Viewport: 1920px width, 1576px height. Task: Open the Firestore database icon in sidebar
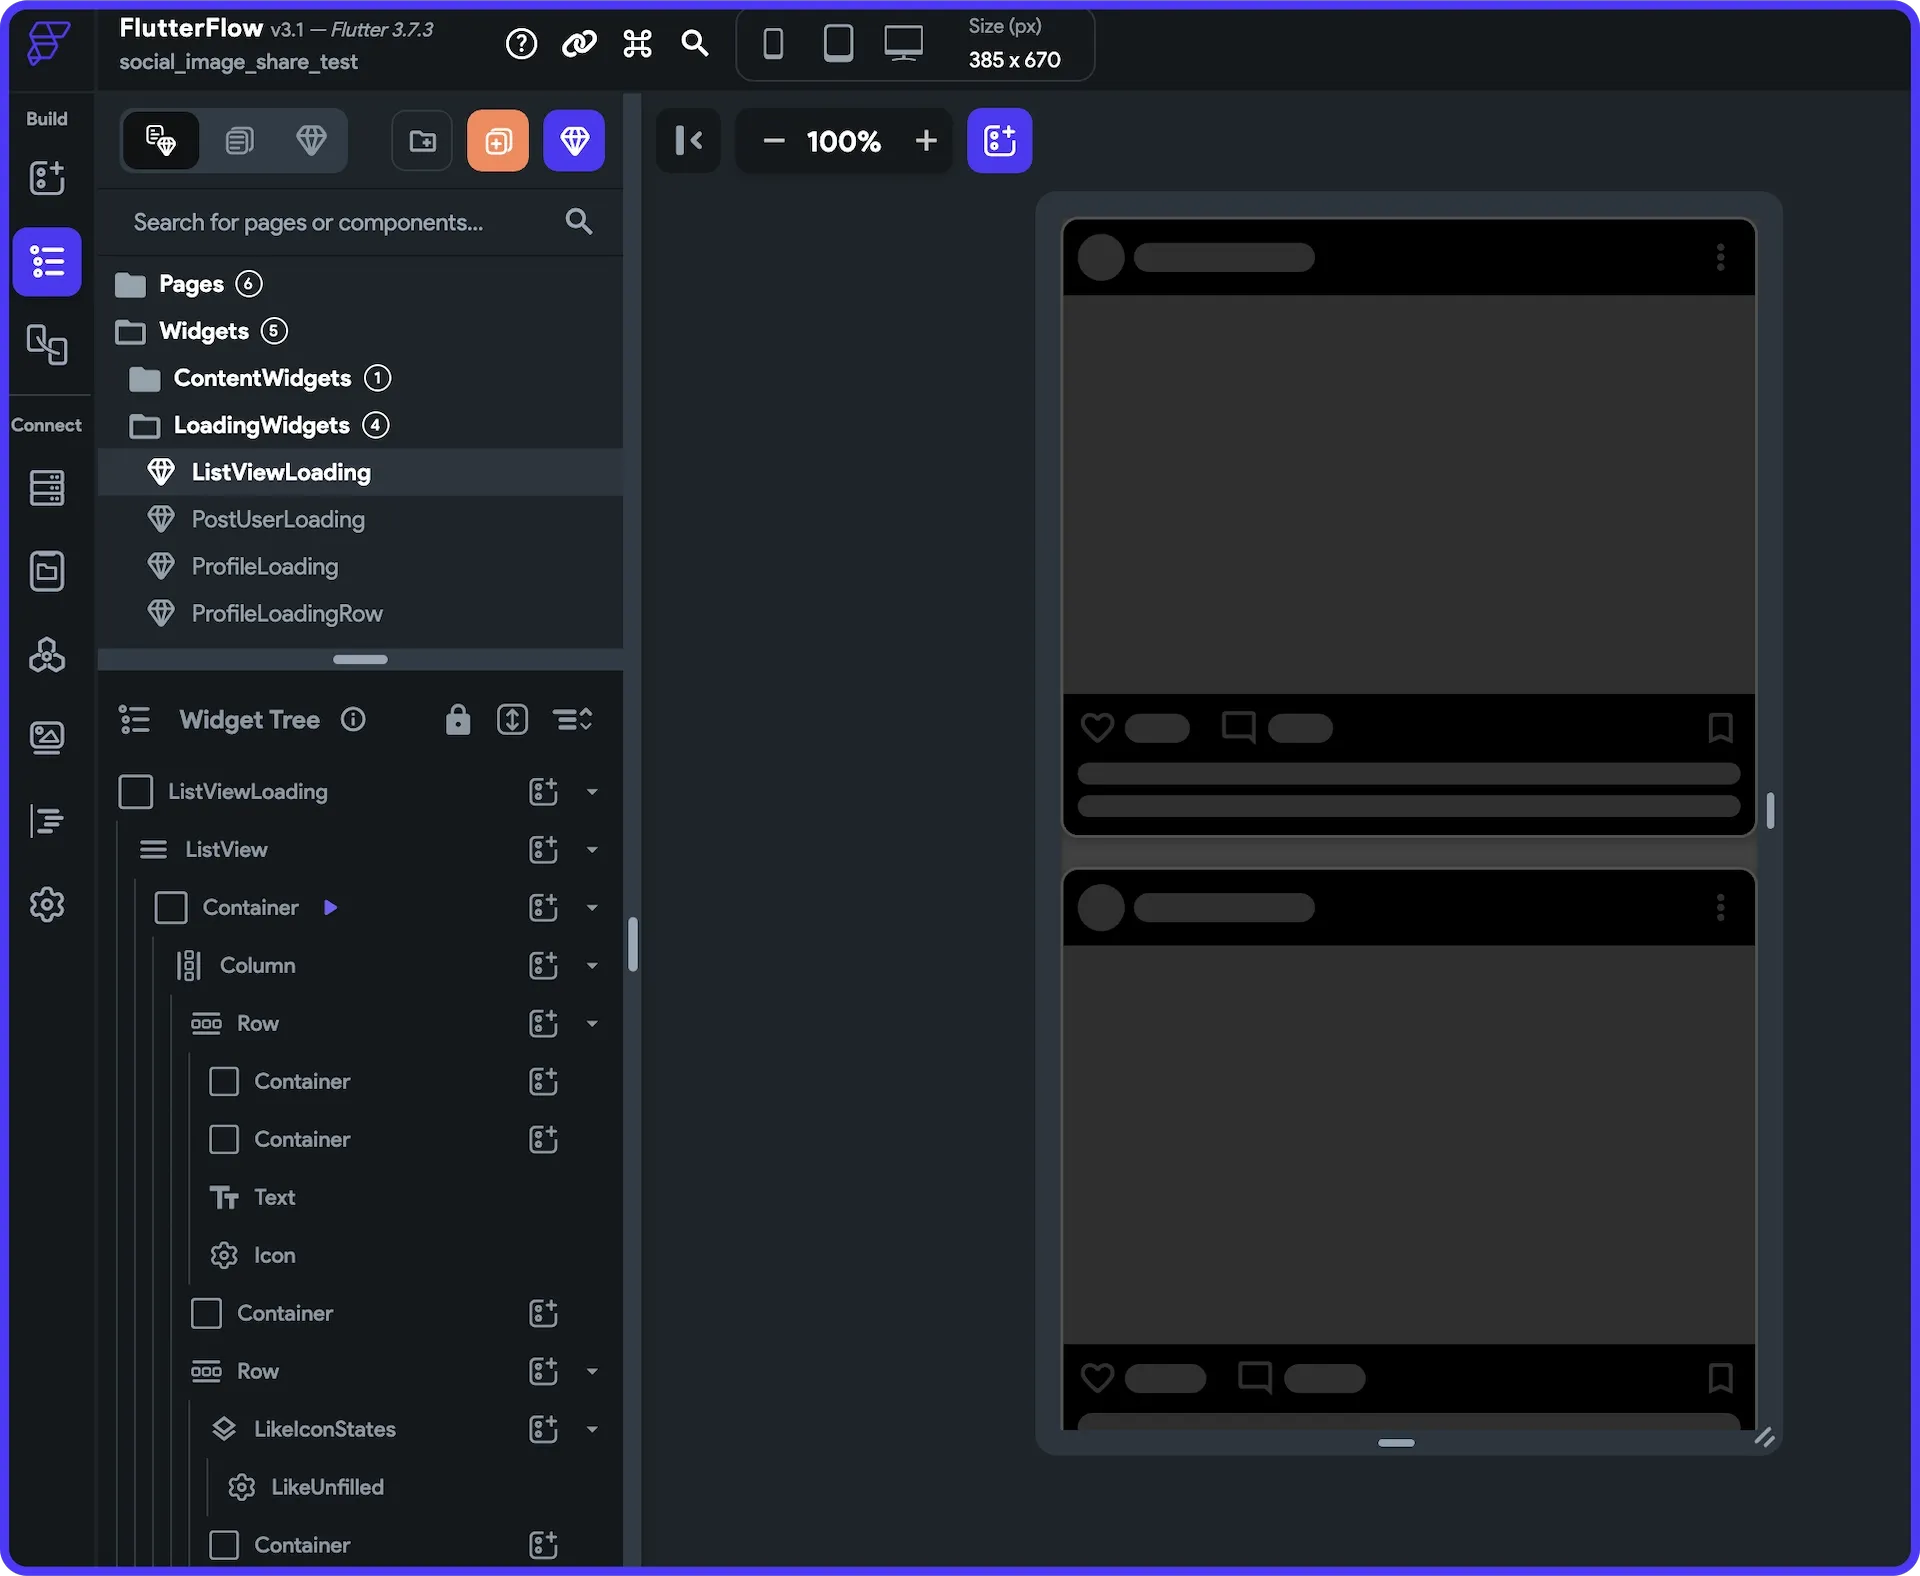click(47, 488)
